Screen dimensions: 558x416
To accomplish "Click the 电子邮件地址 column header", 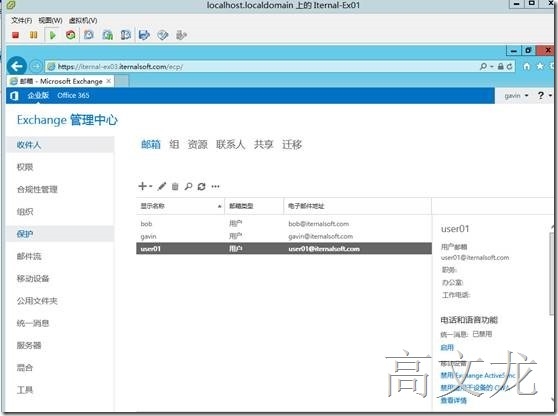I will click(358, 206).
